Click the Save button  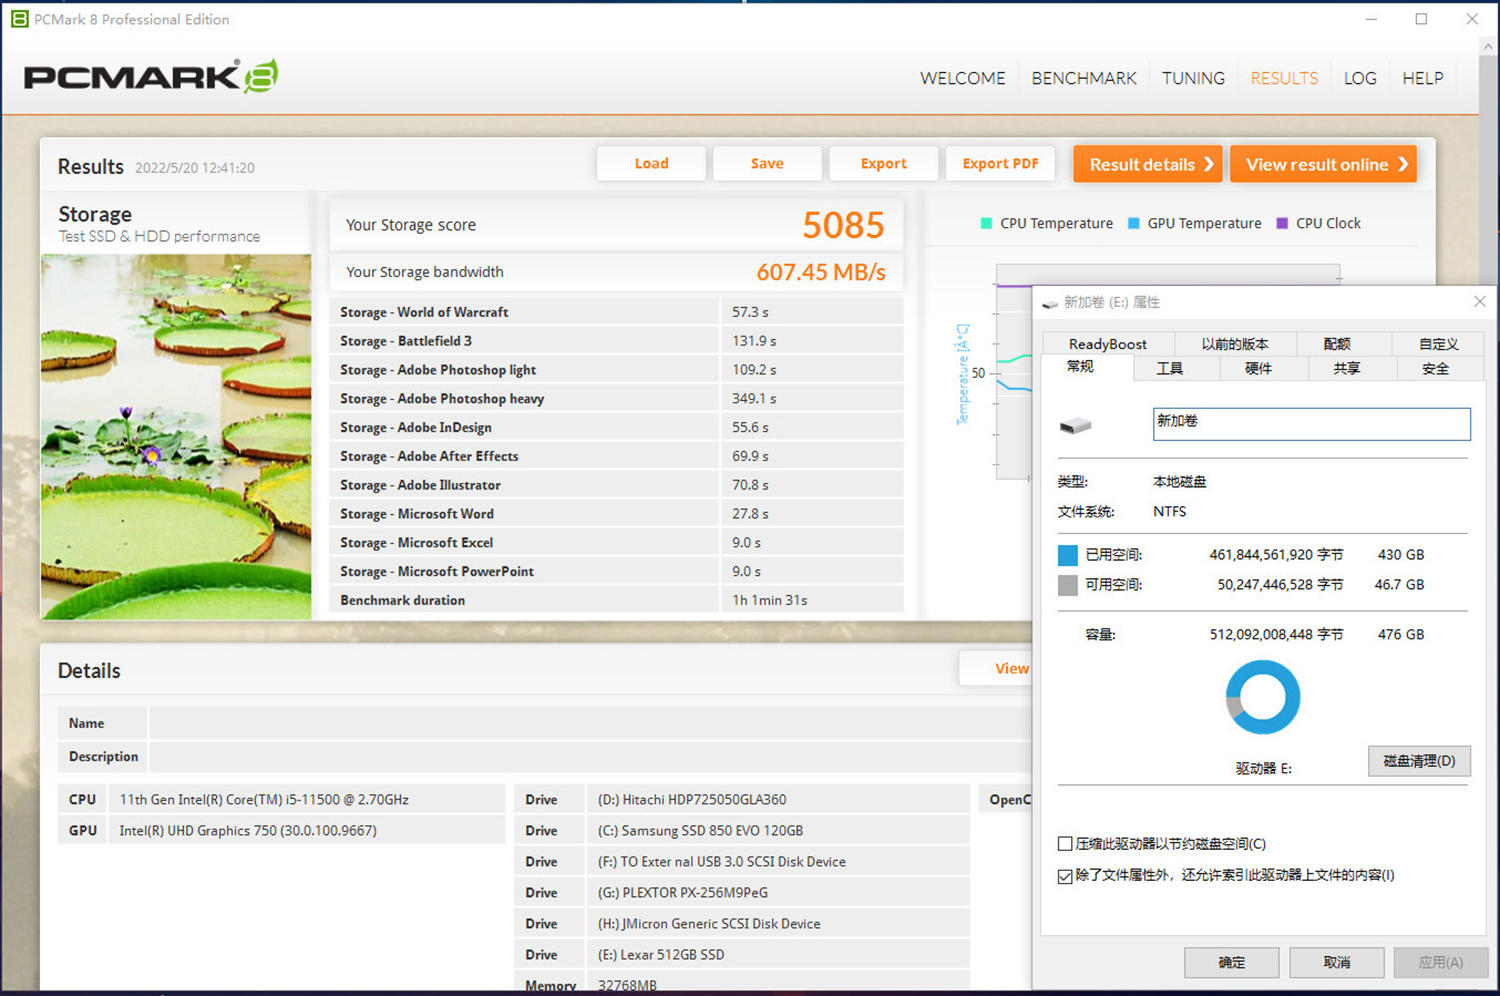pyautogui.click(x=767, y=164)
